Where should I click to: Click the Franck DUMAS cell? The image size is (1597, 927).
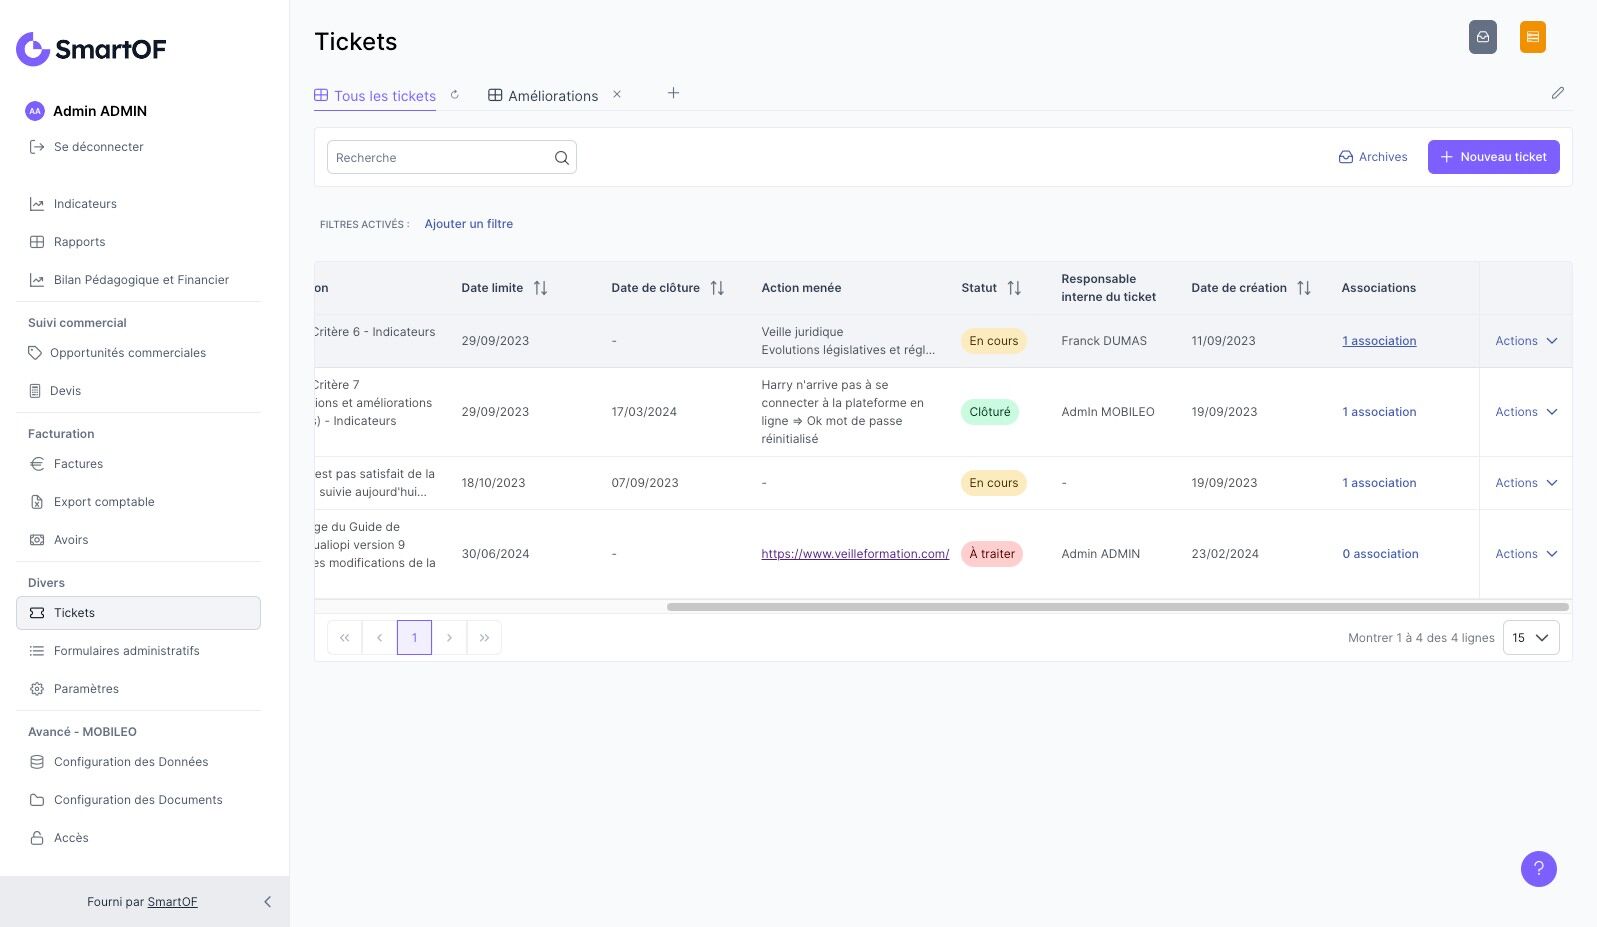pyautogui.click(x=1104, y=341)
